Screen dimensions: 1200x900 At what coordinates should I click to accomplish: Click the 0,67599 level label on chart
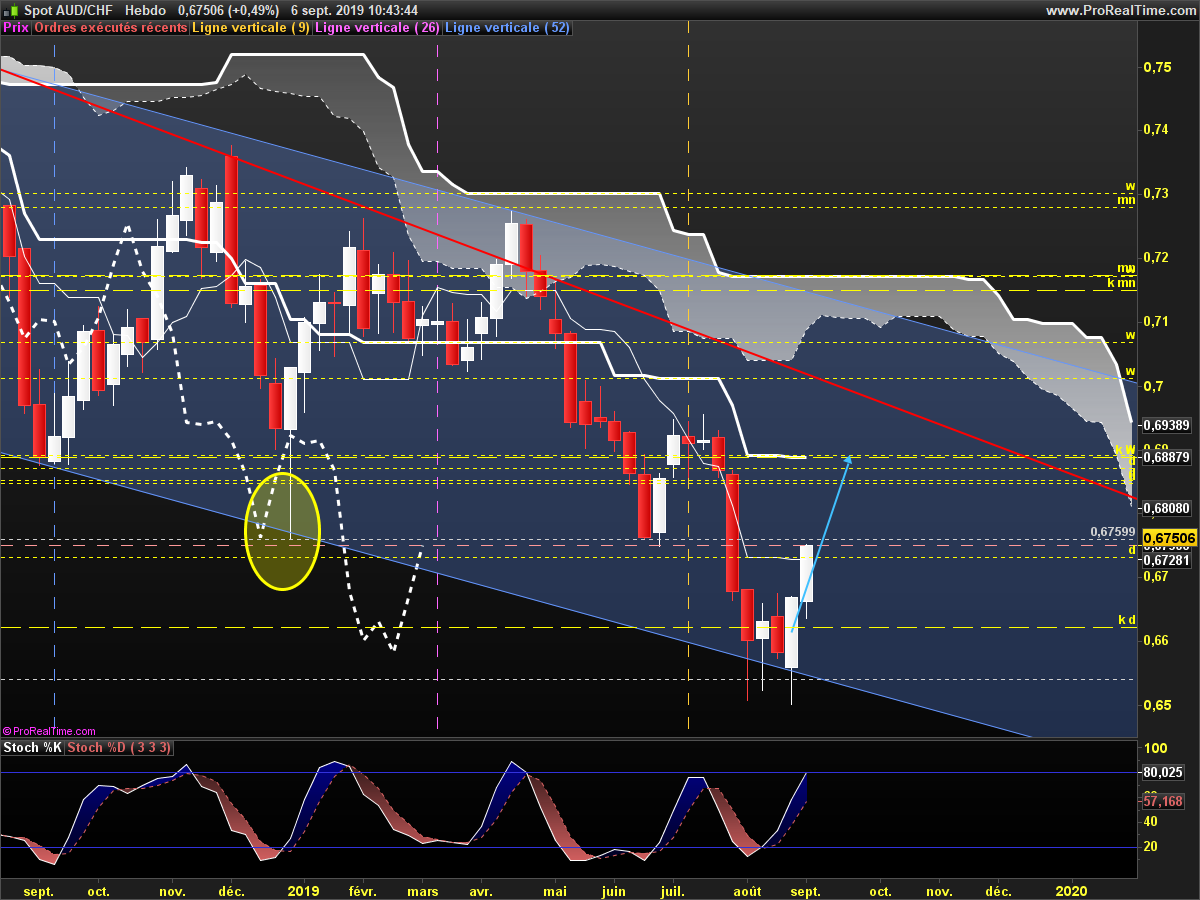click(x=1112, y=531)
